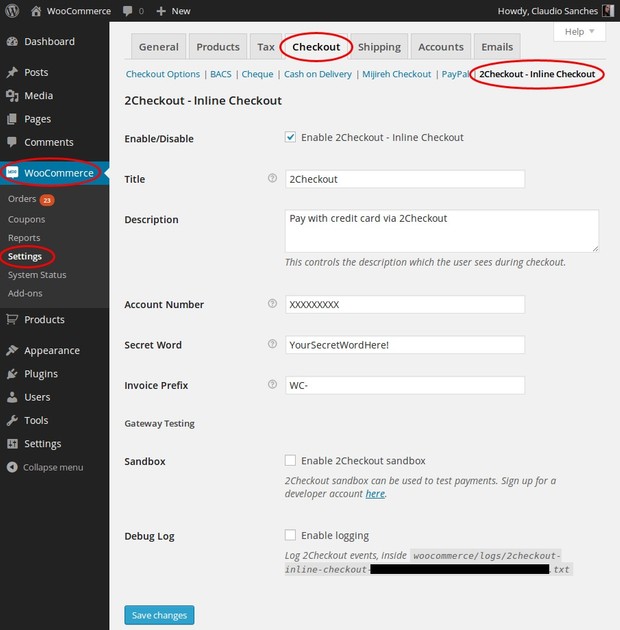Click the Media icon in the sidebar
620x630 pixels.
pos(12,96)
